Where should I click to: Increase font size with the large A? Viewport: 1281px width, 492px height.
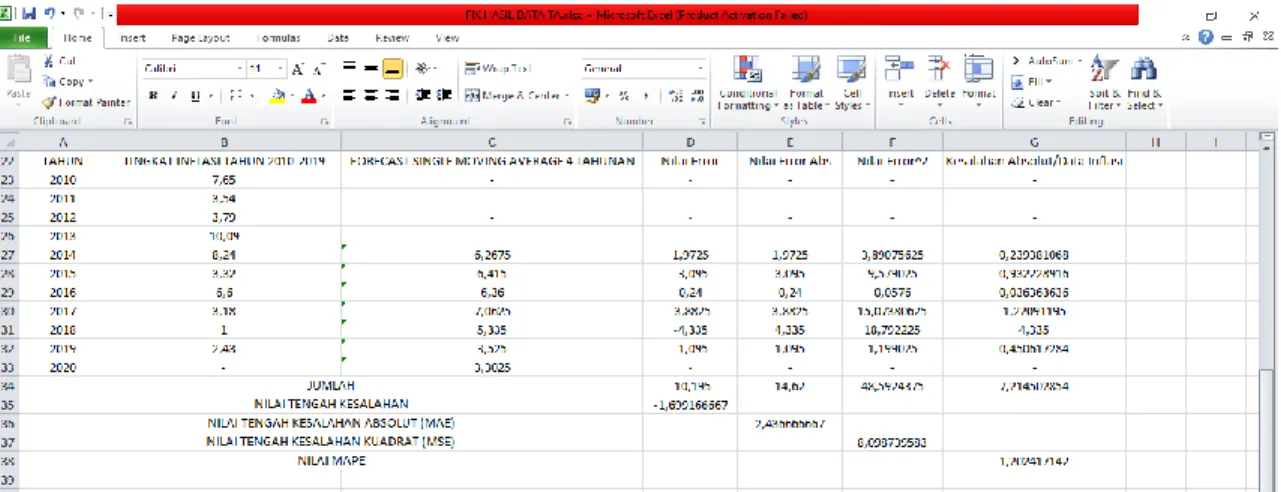[300, 69]
